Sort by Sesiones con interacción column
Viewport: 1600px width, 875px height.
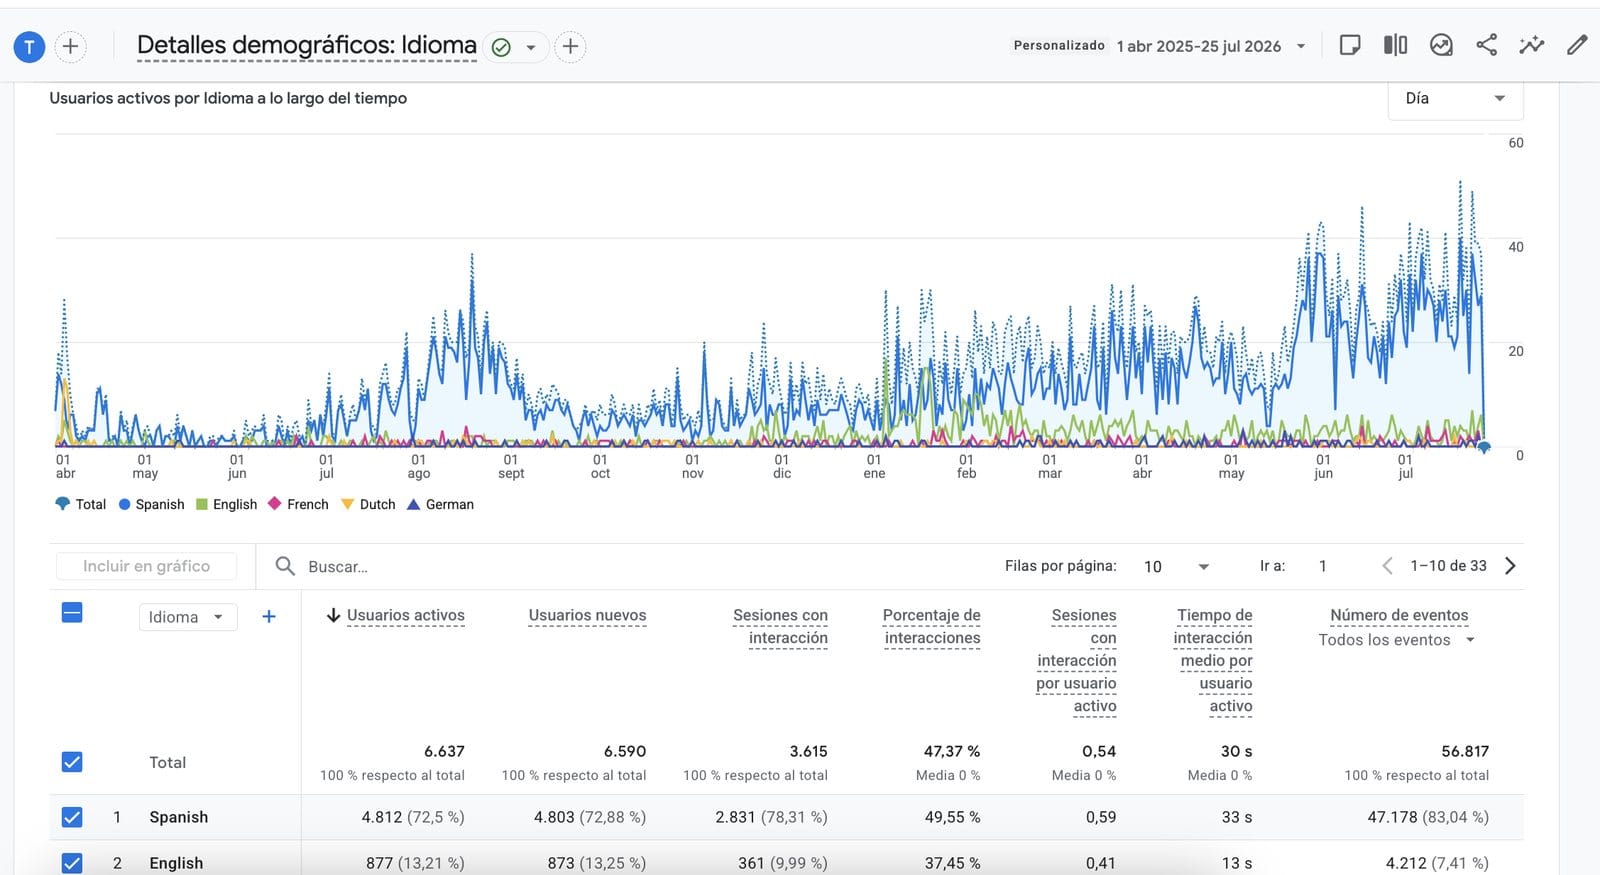780,627
